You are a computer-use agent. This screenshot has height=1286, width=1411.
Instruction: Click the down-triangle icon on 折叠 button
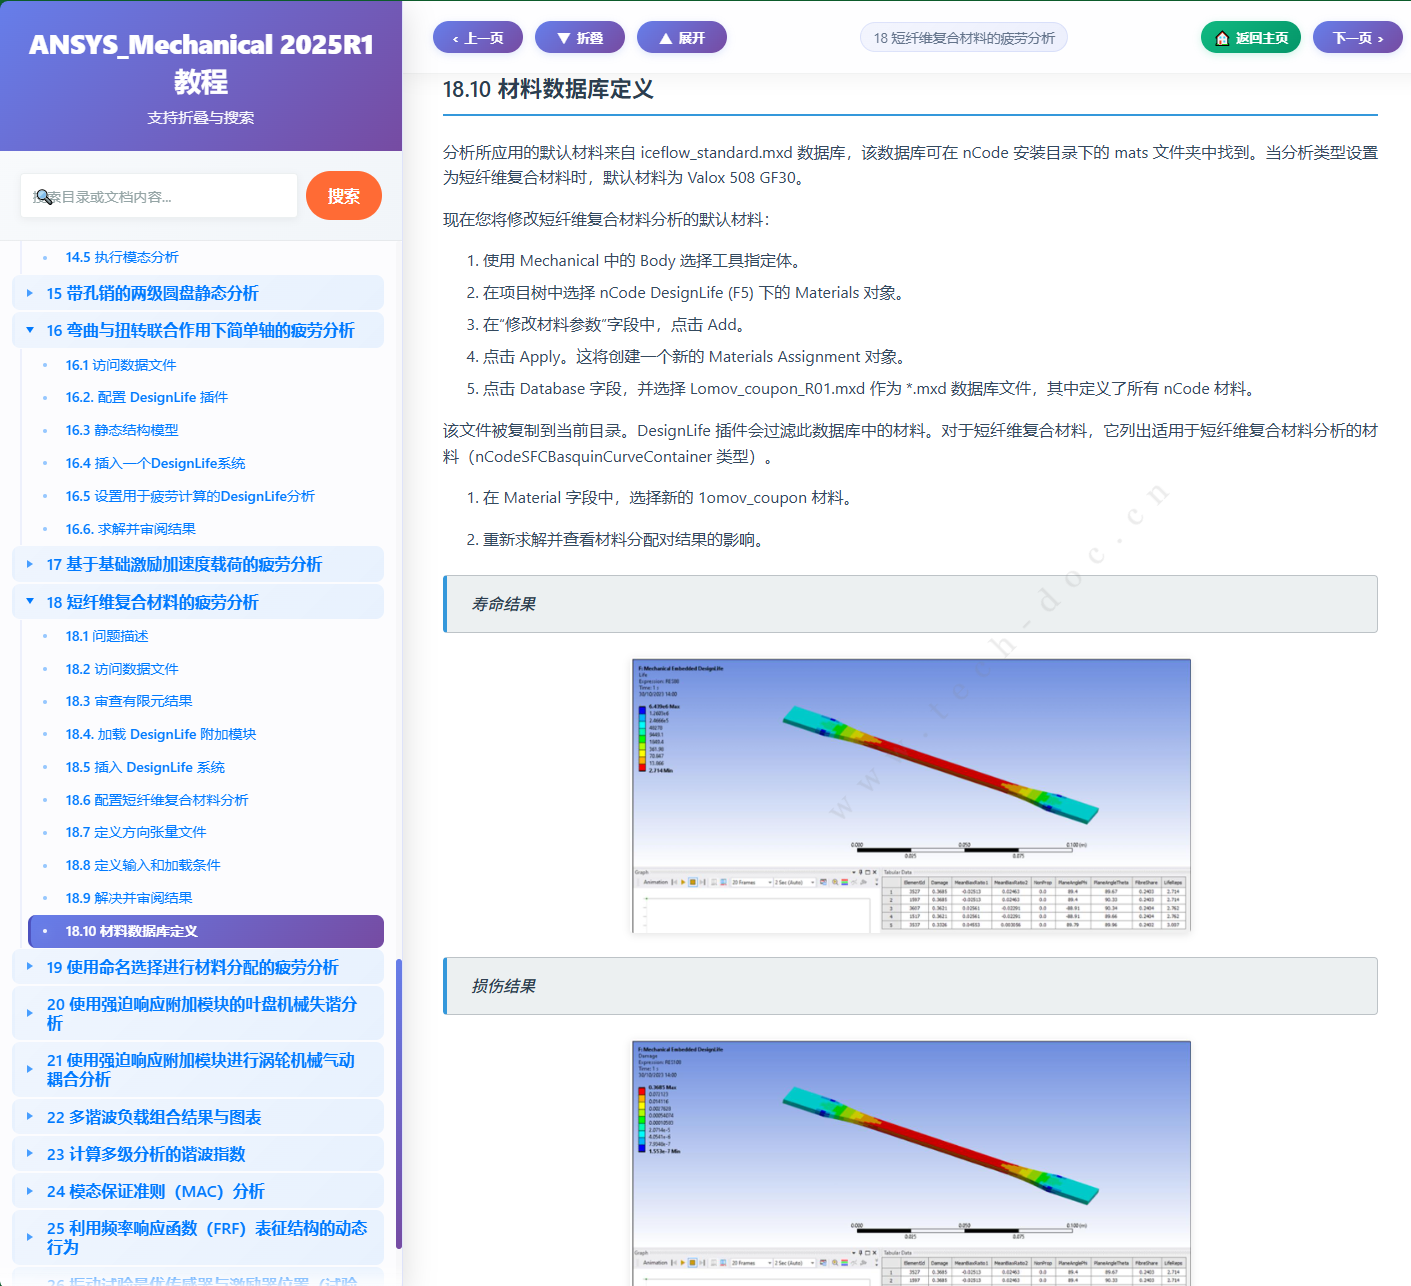click(x=562, y=37)
